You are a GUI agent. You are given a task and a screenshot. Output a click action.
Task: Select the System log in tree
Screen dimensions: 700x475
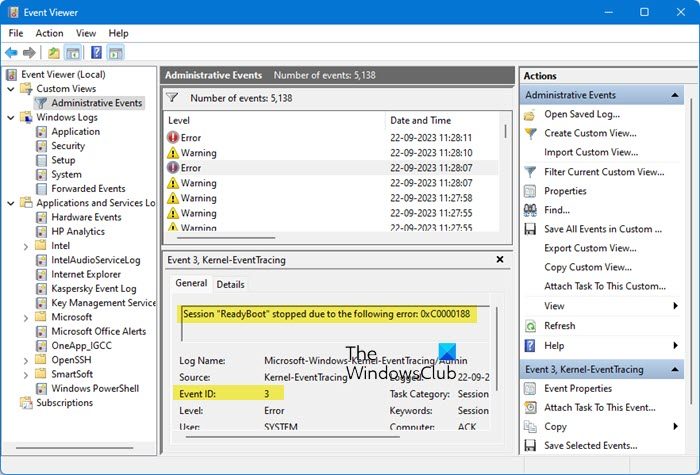tap(66, 175)
